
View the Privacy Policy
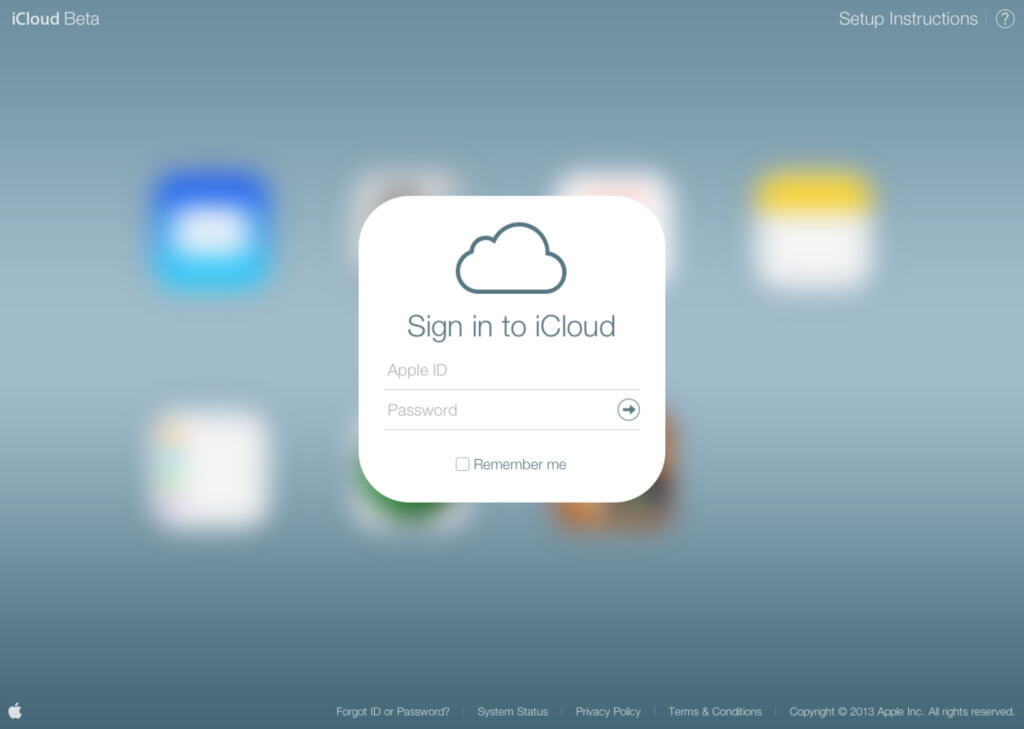[608, 711]
